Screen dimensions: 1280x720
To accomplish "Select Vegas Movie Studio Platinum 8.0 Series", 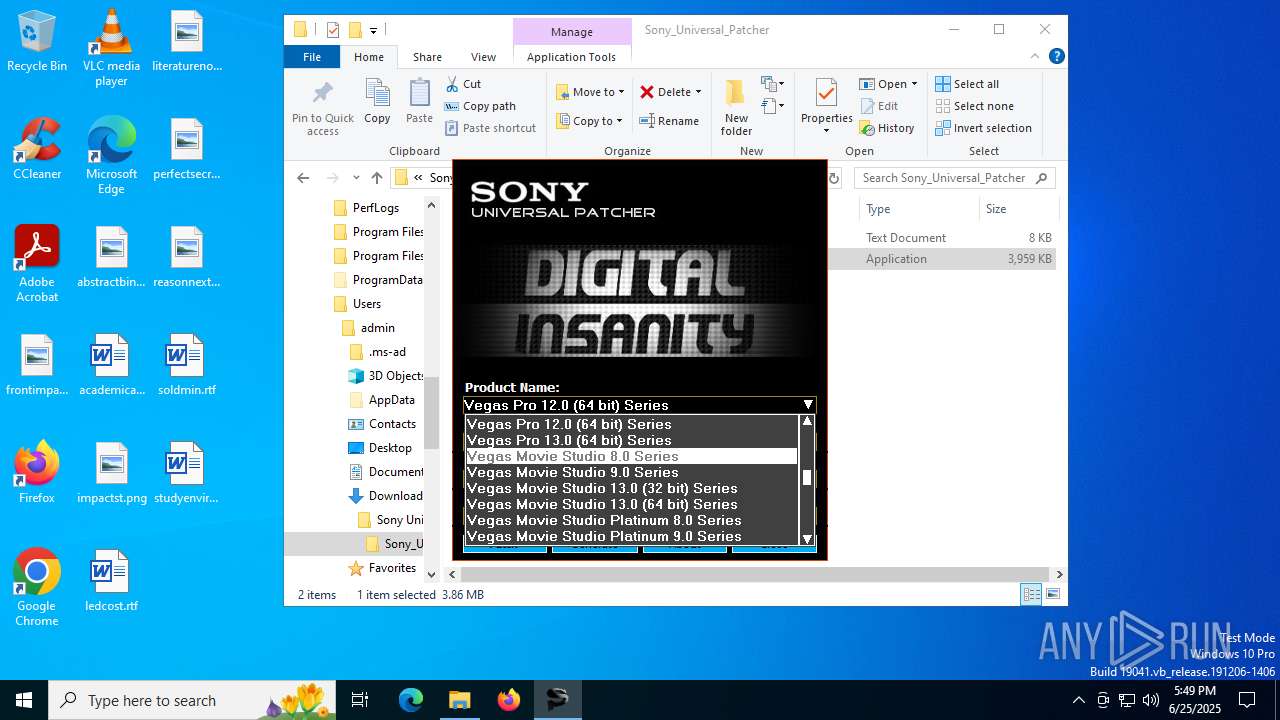I will (x=631, y=520).
